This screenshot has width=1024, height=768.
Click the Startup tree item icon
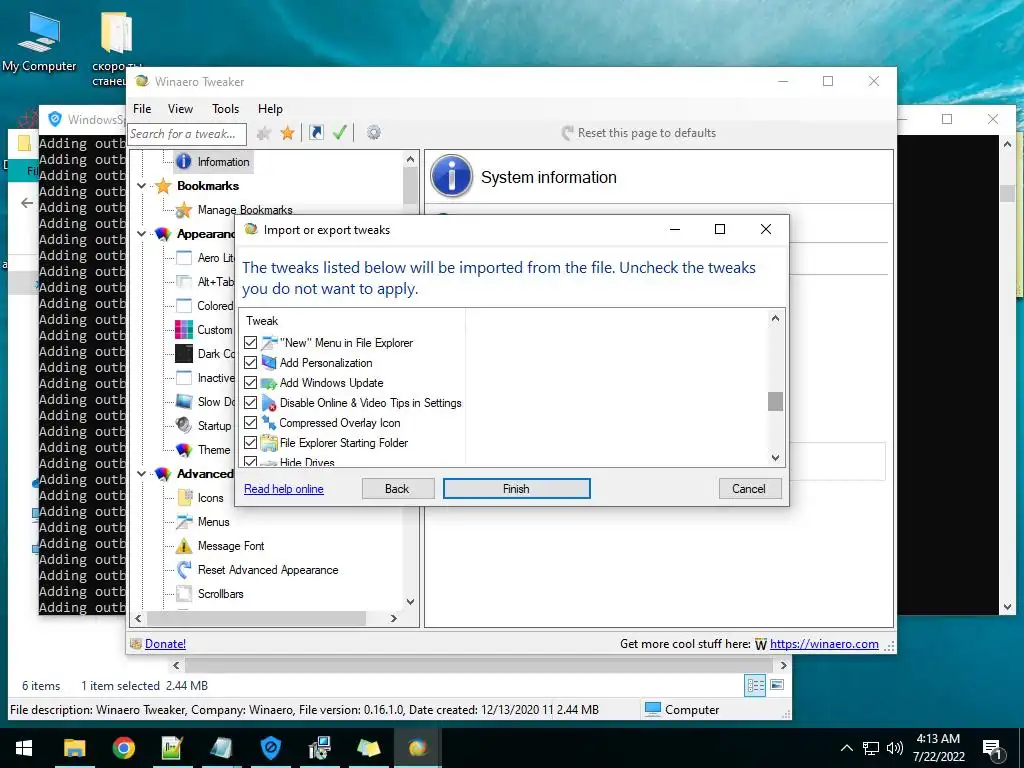click(184, 426)
